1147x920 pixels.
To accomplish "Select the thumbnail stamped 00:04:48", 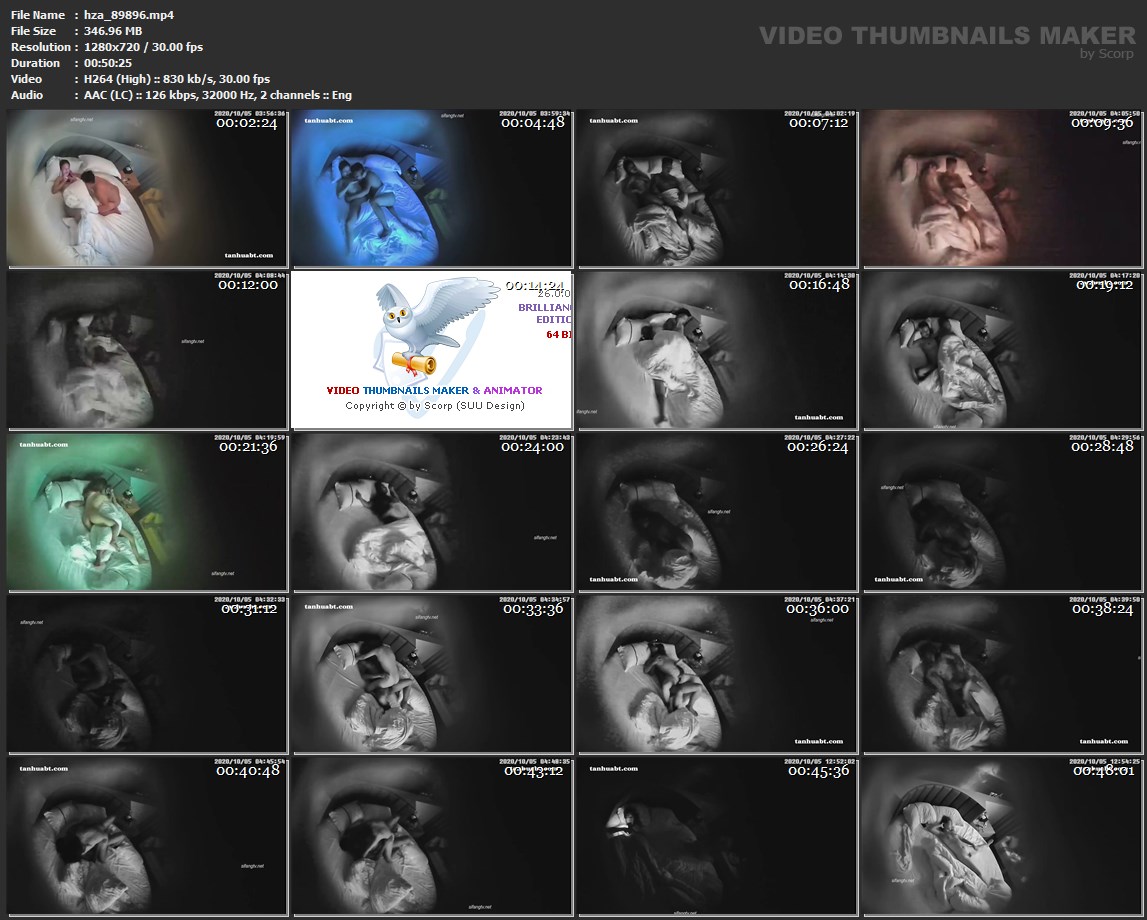I will tap(432, 188).
